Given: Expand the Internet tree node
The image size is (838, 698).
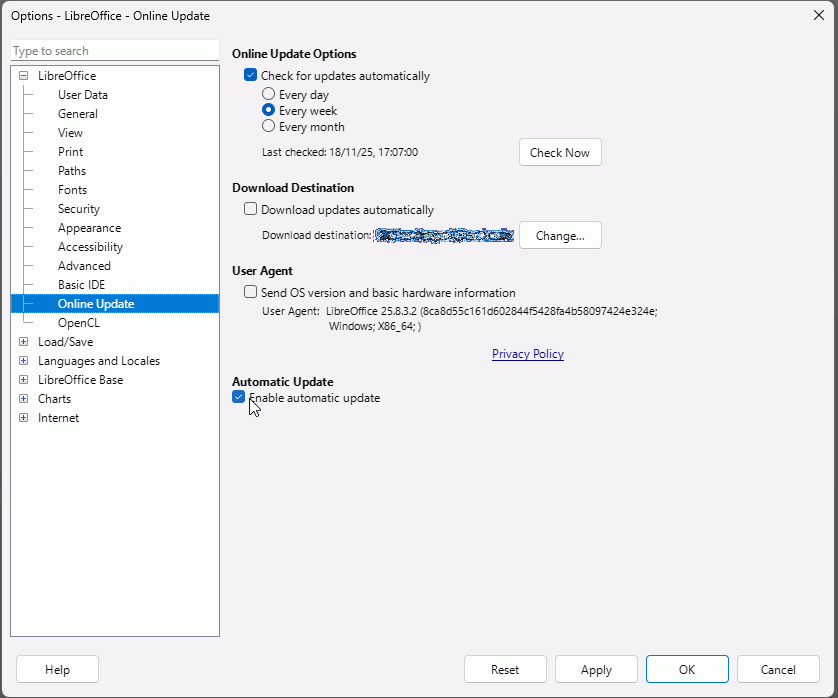Looking at the screenshot, I should 24,418.
